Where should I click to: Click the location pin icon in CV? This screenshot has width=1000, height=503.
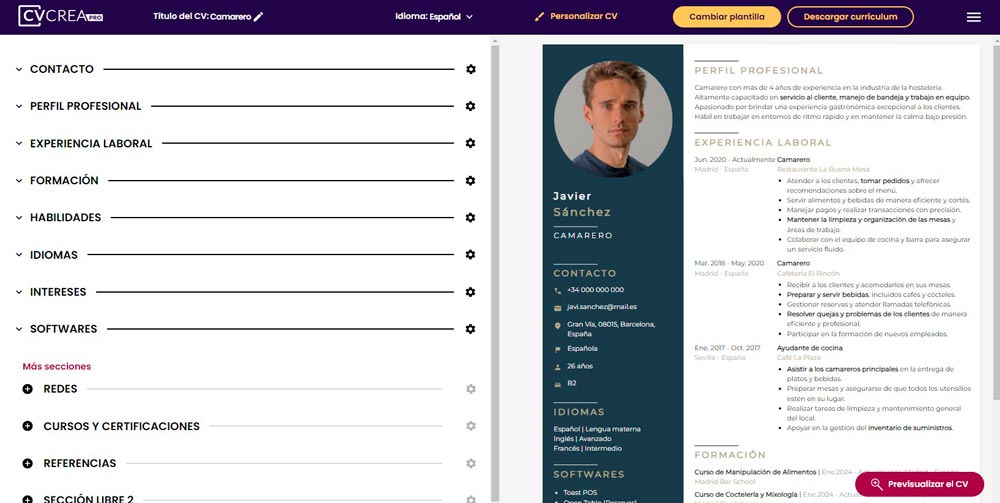[558, 325]
